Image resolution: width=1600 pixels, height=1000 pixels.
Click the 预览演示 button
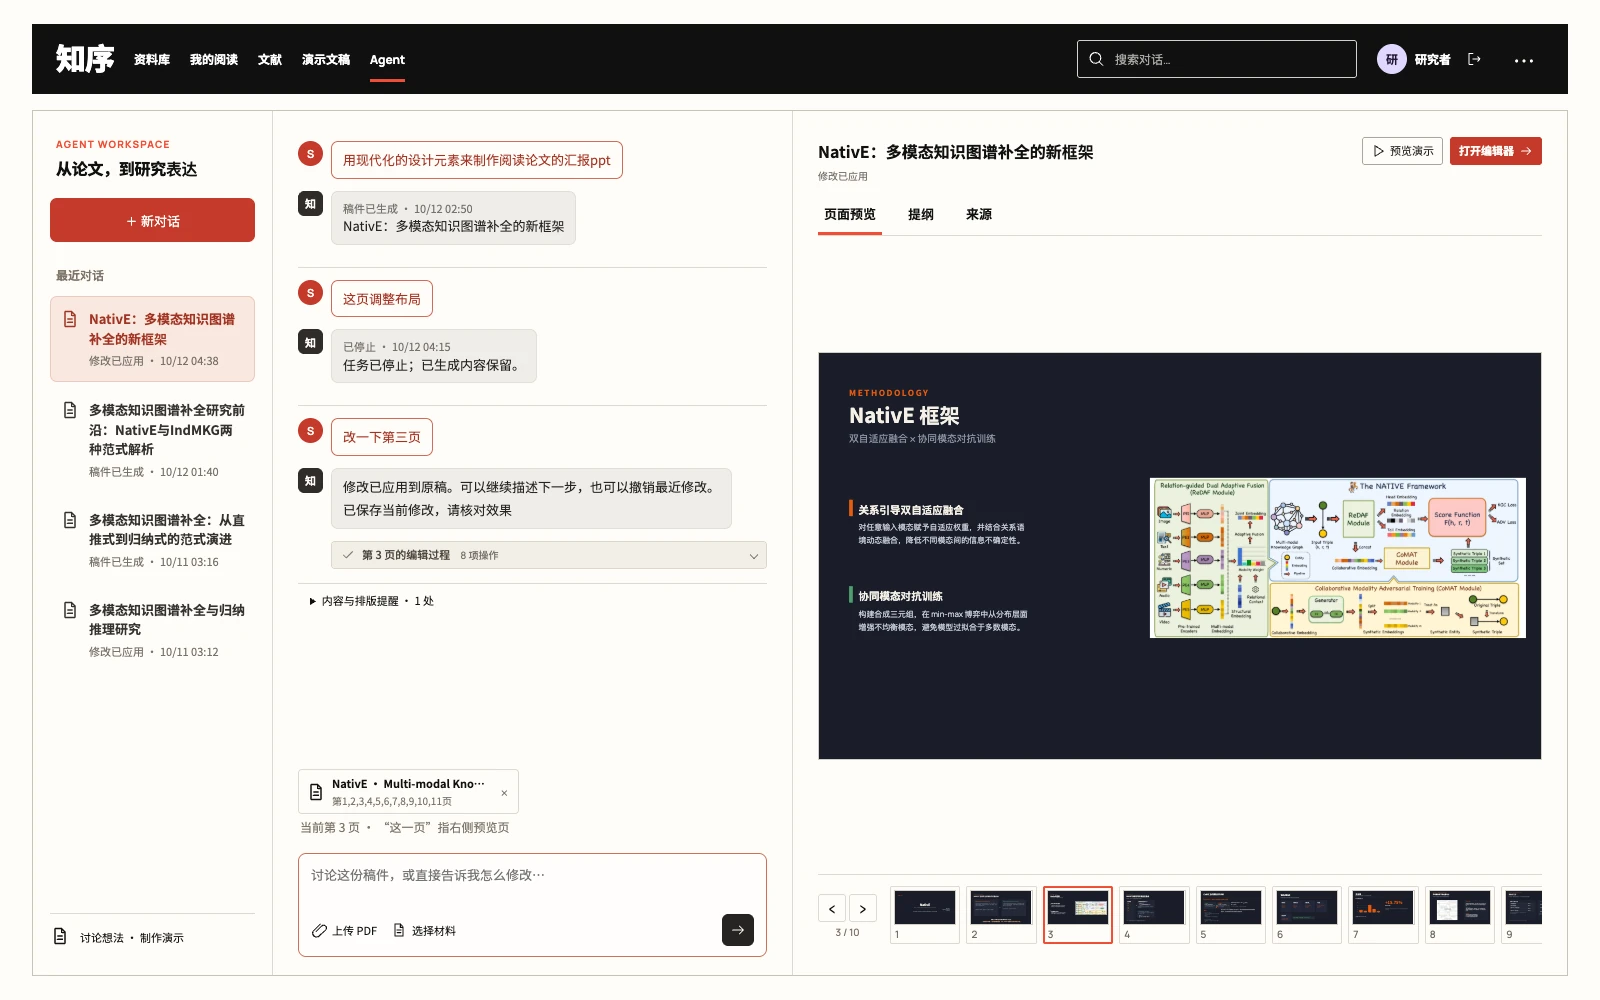pyautogui.click(x=1402, y=151)
